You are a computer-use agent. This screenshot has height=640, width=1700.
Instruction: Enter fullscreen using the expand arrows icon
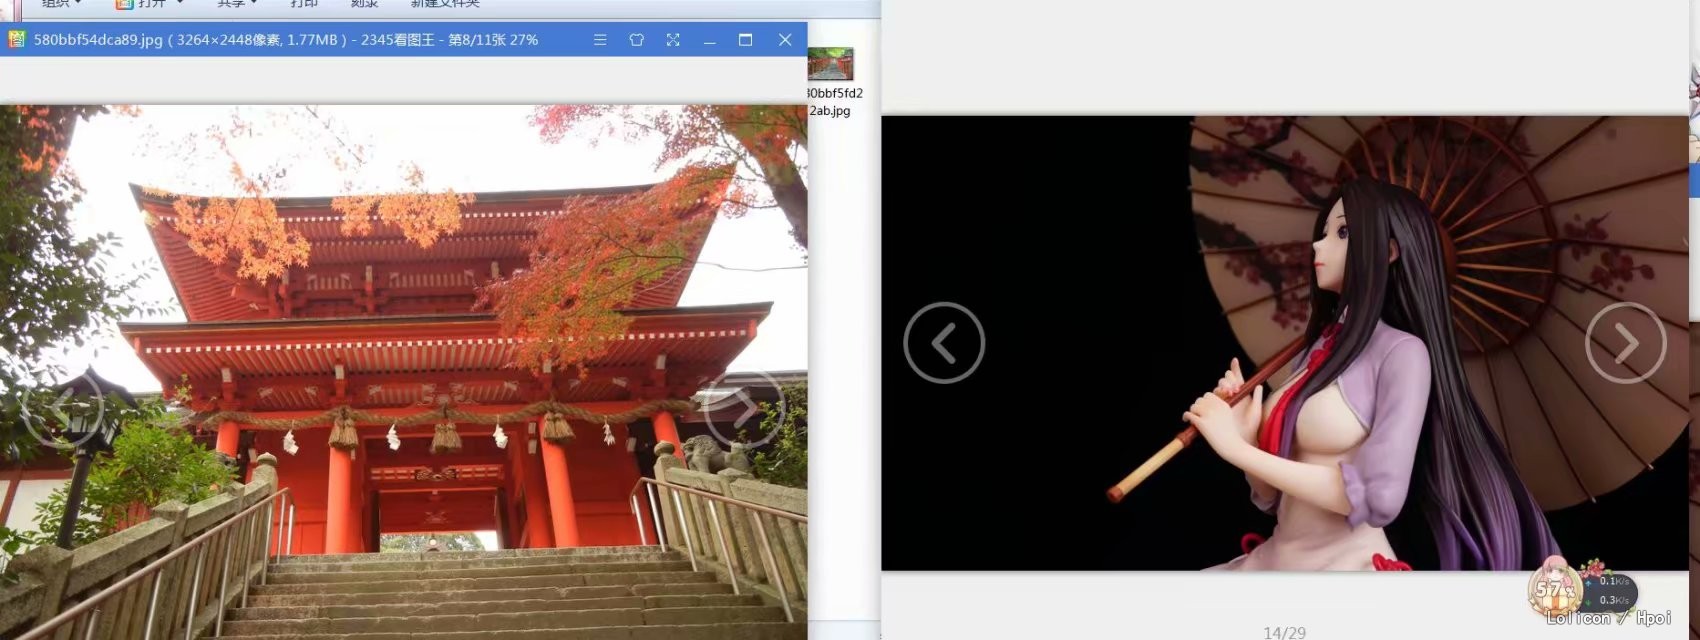coord(673,40)
